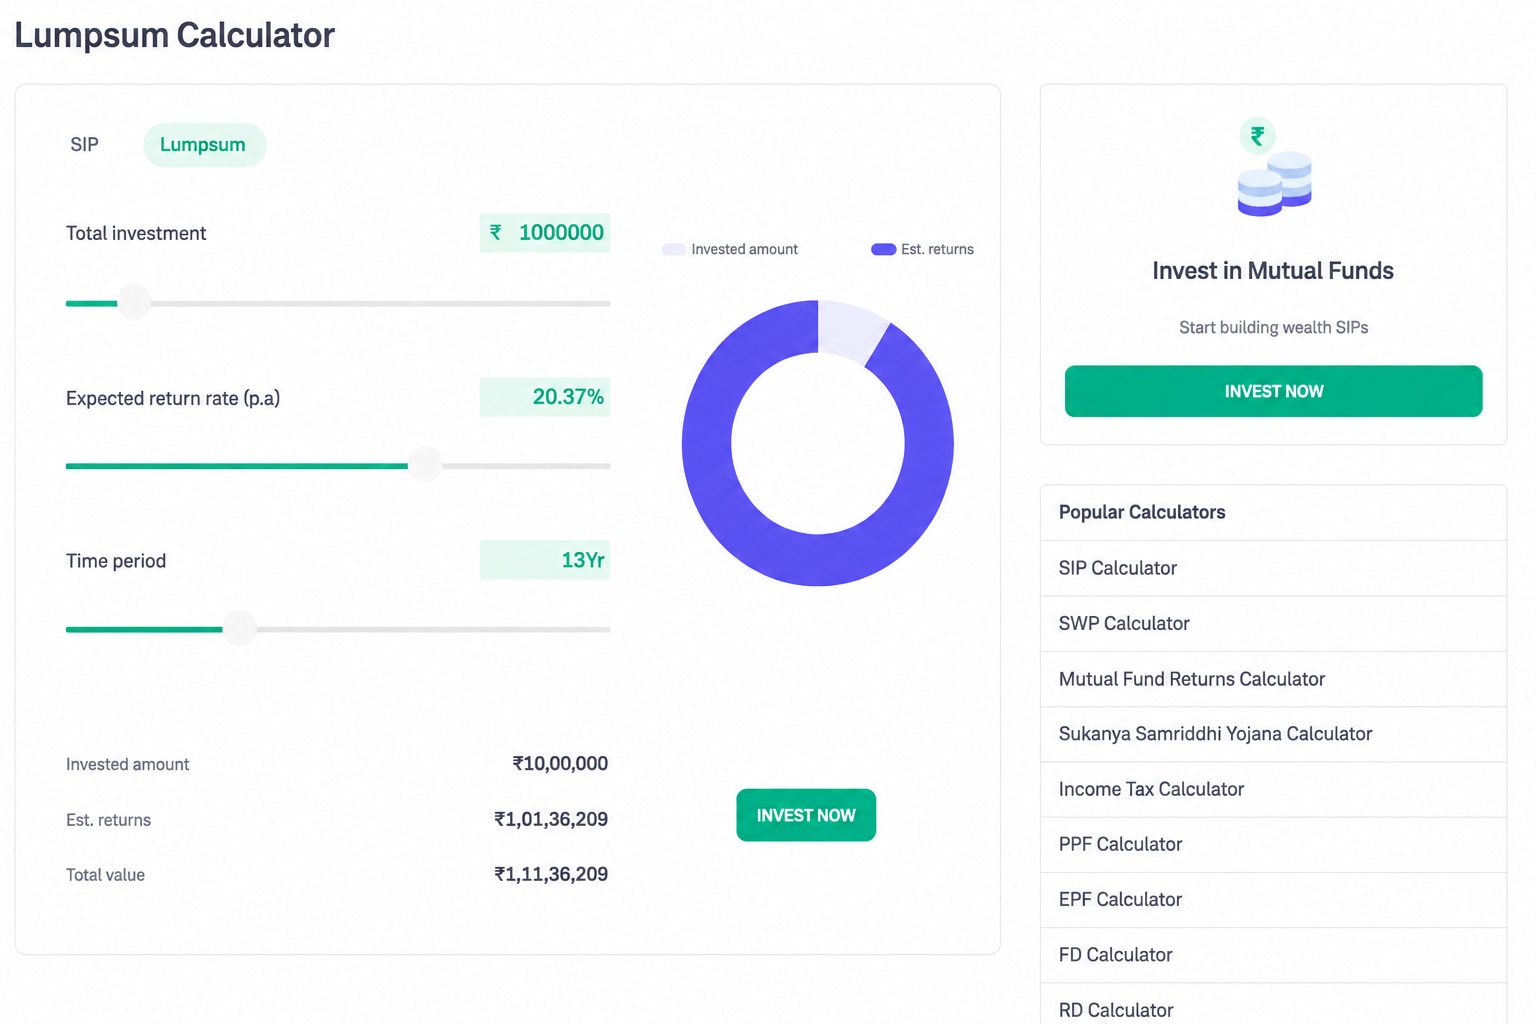1536x1024 pixels.
Task: Select the Lumpsum tab
Action: click(204, 145)
